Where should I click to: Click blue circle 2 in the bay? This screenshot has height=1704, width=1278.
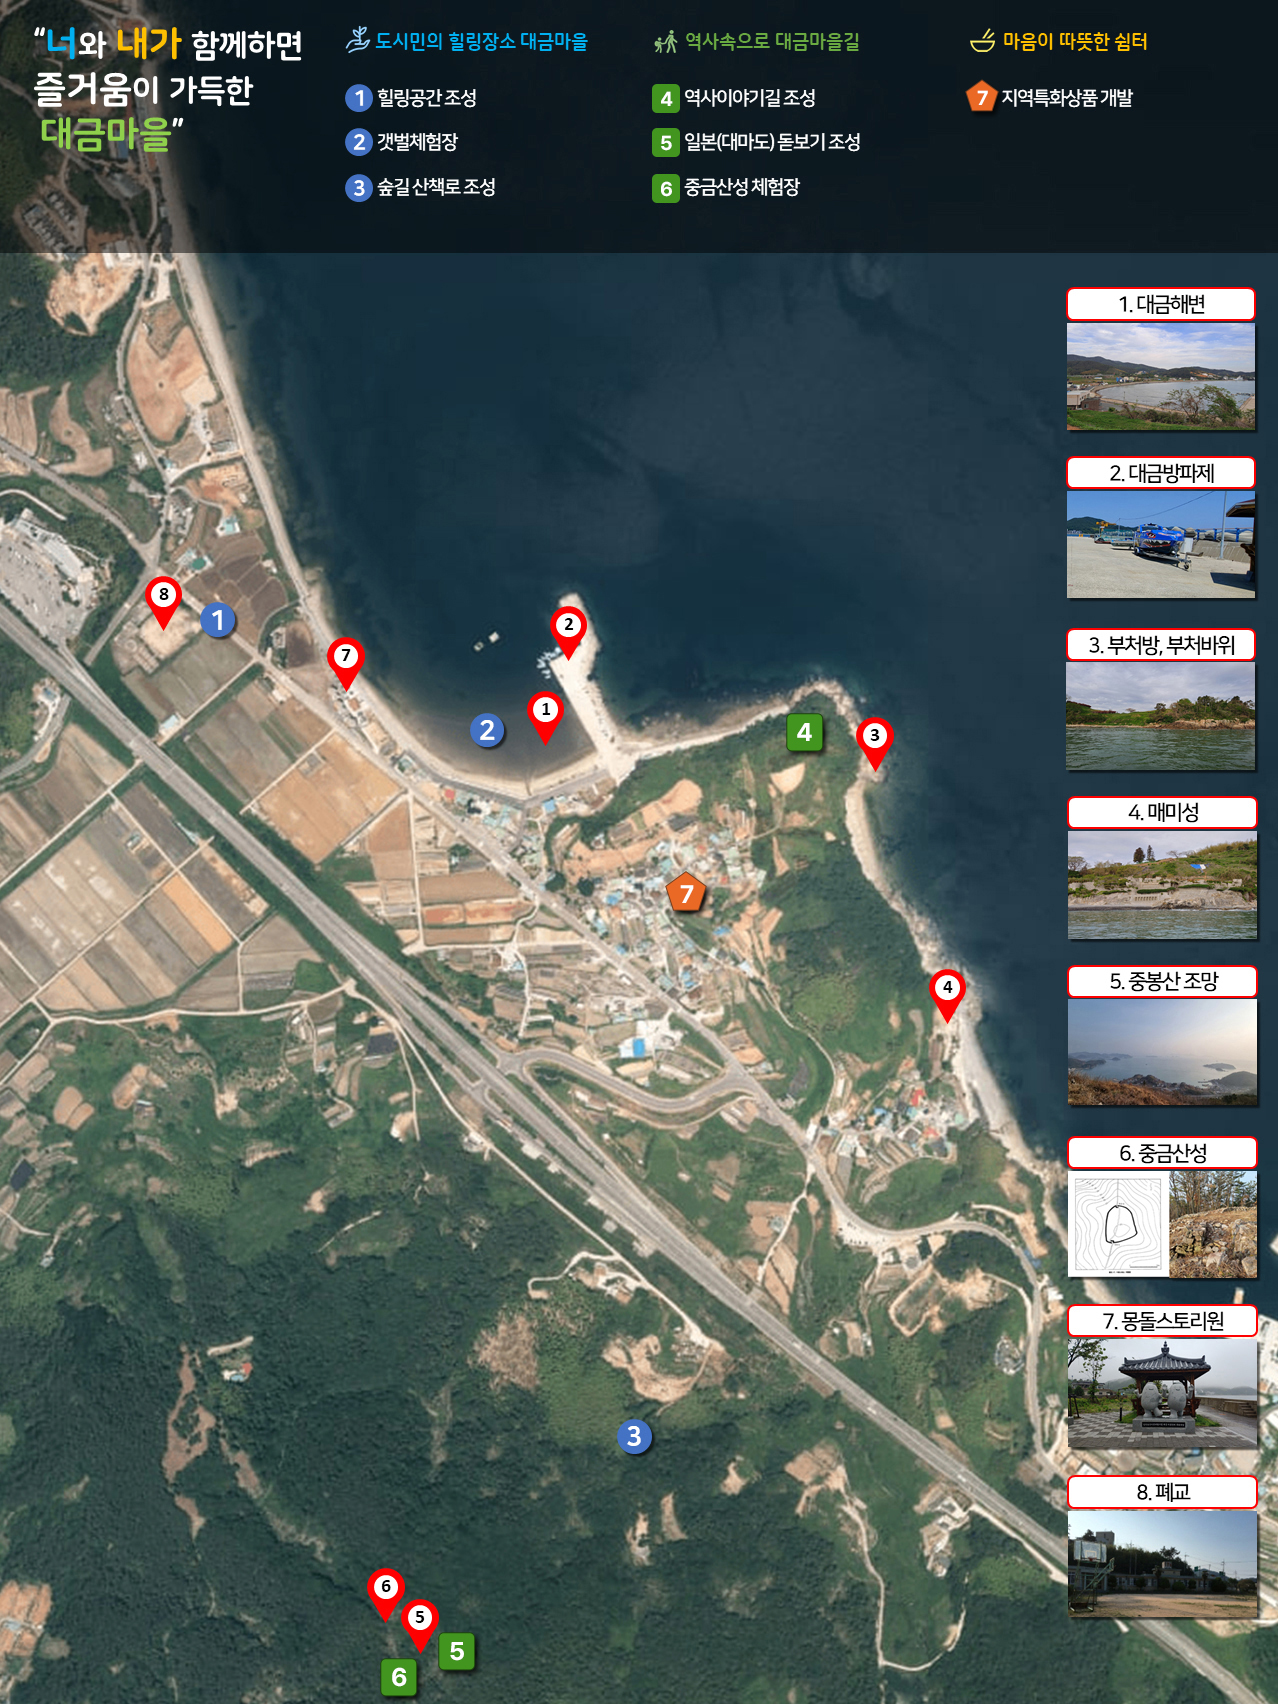(487, 731)
